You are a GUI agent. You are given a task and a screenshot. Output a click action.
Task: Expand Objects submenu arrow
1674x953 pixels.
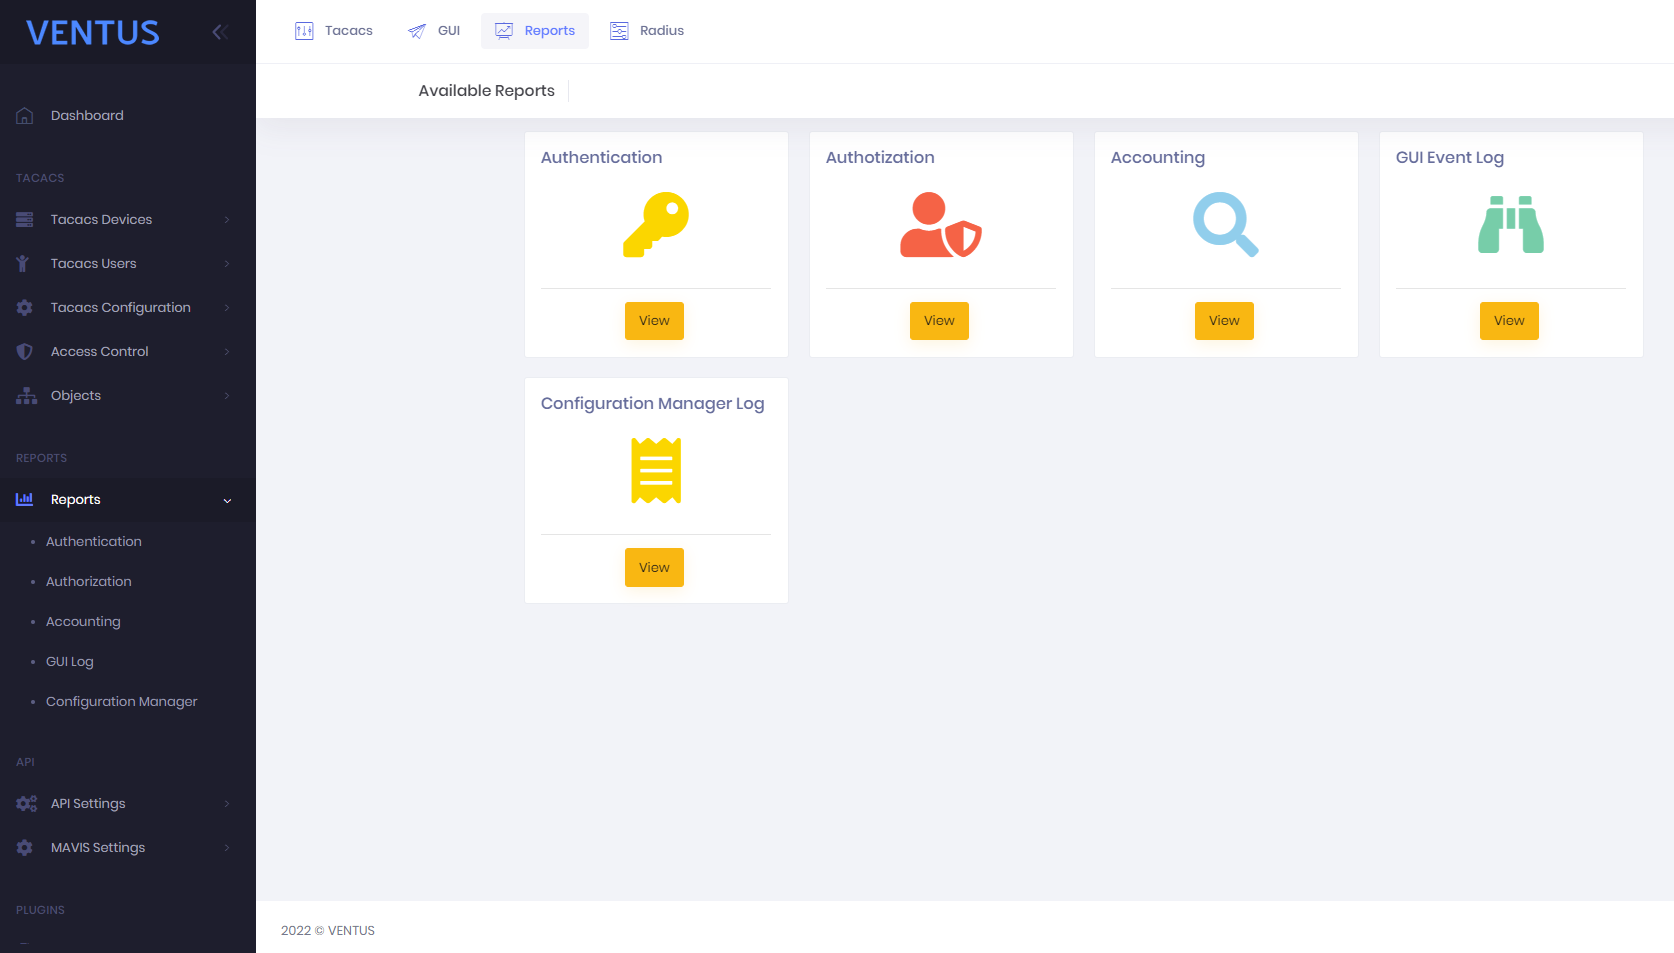(x=227, y=396)
